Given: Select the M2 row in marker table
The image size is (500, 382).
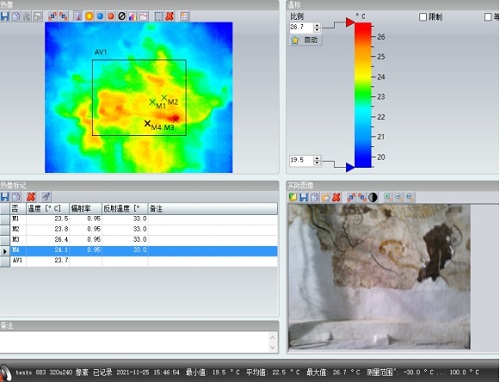Looking at the screenshot, I should coord(139,229).
